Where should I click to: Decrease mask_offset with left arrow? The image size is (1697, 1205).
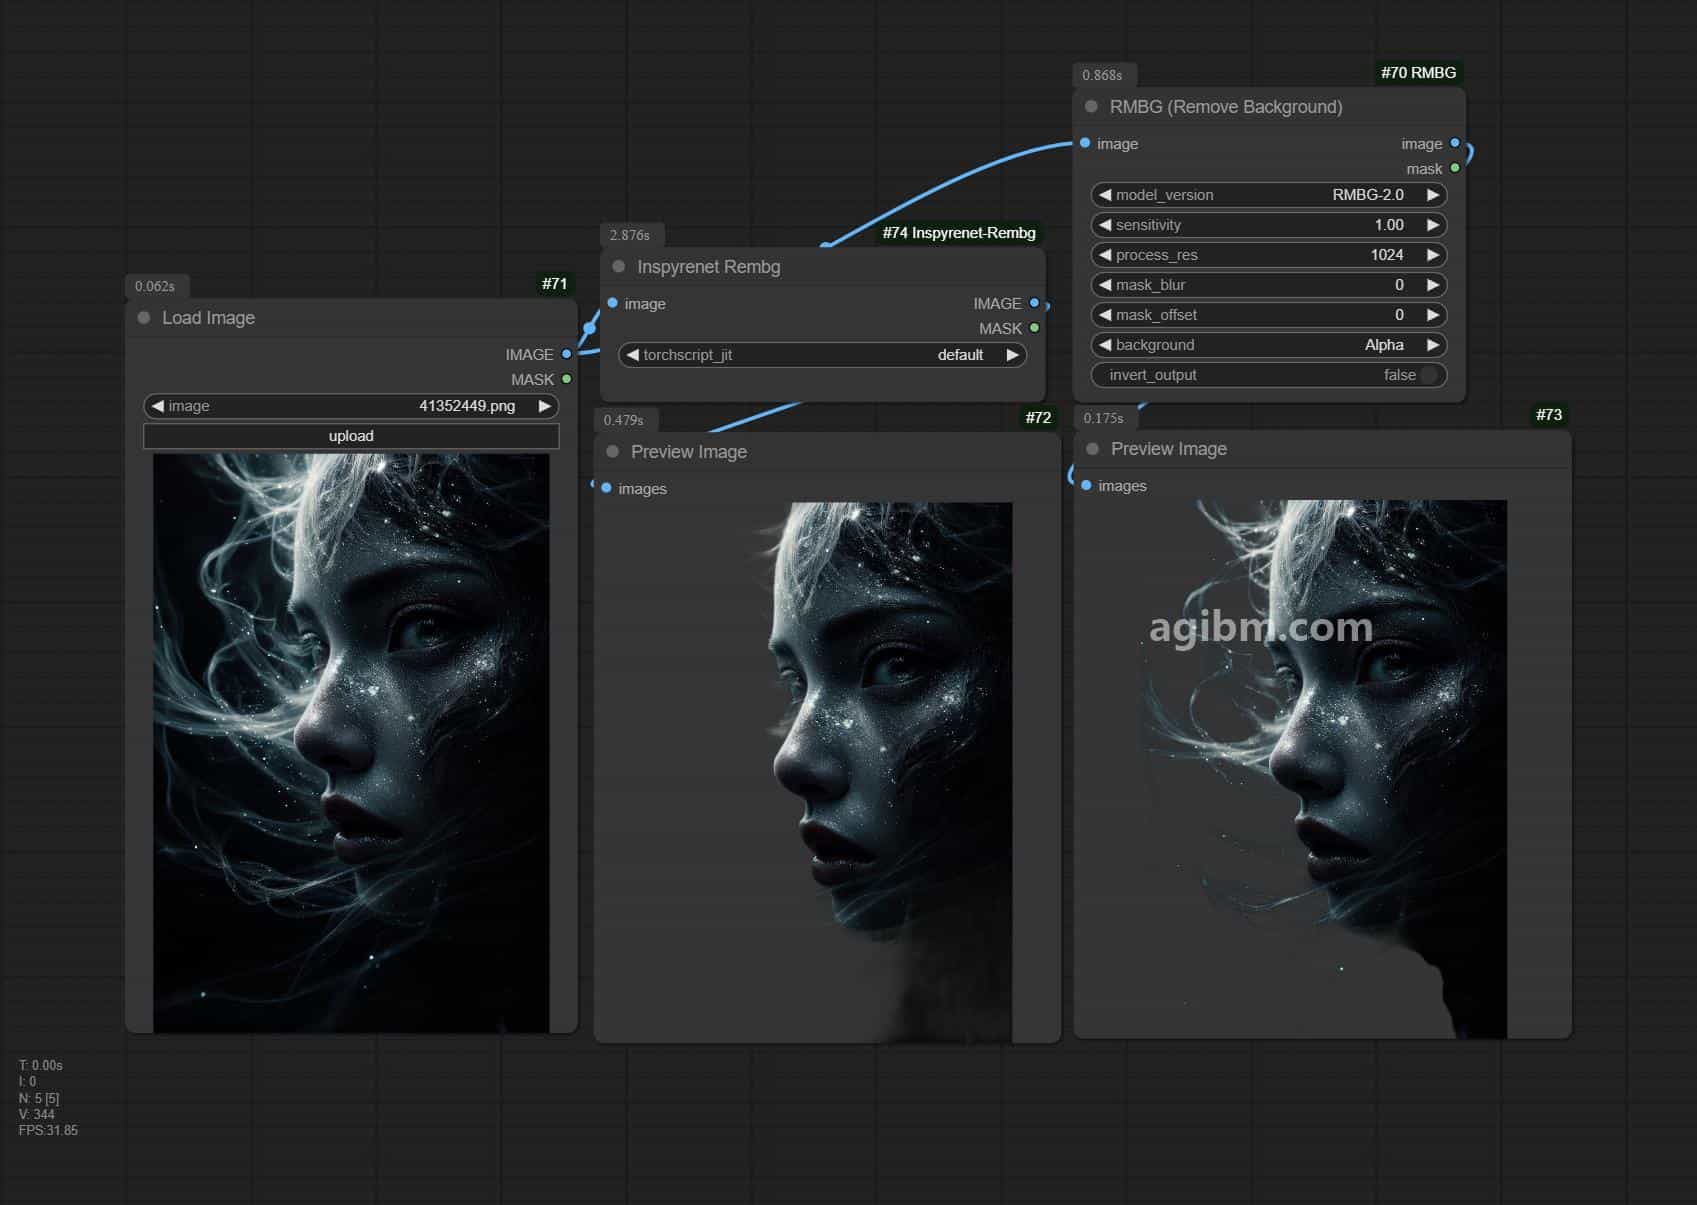point(1105,315)
